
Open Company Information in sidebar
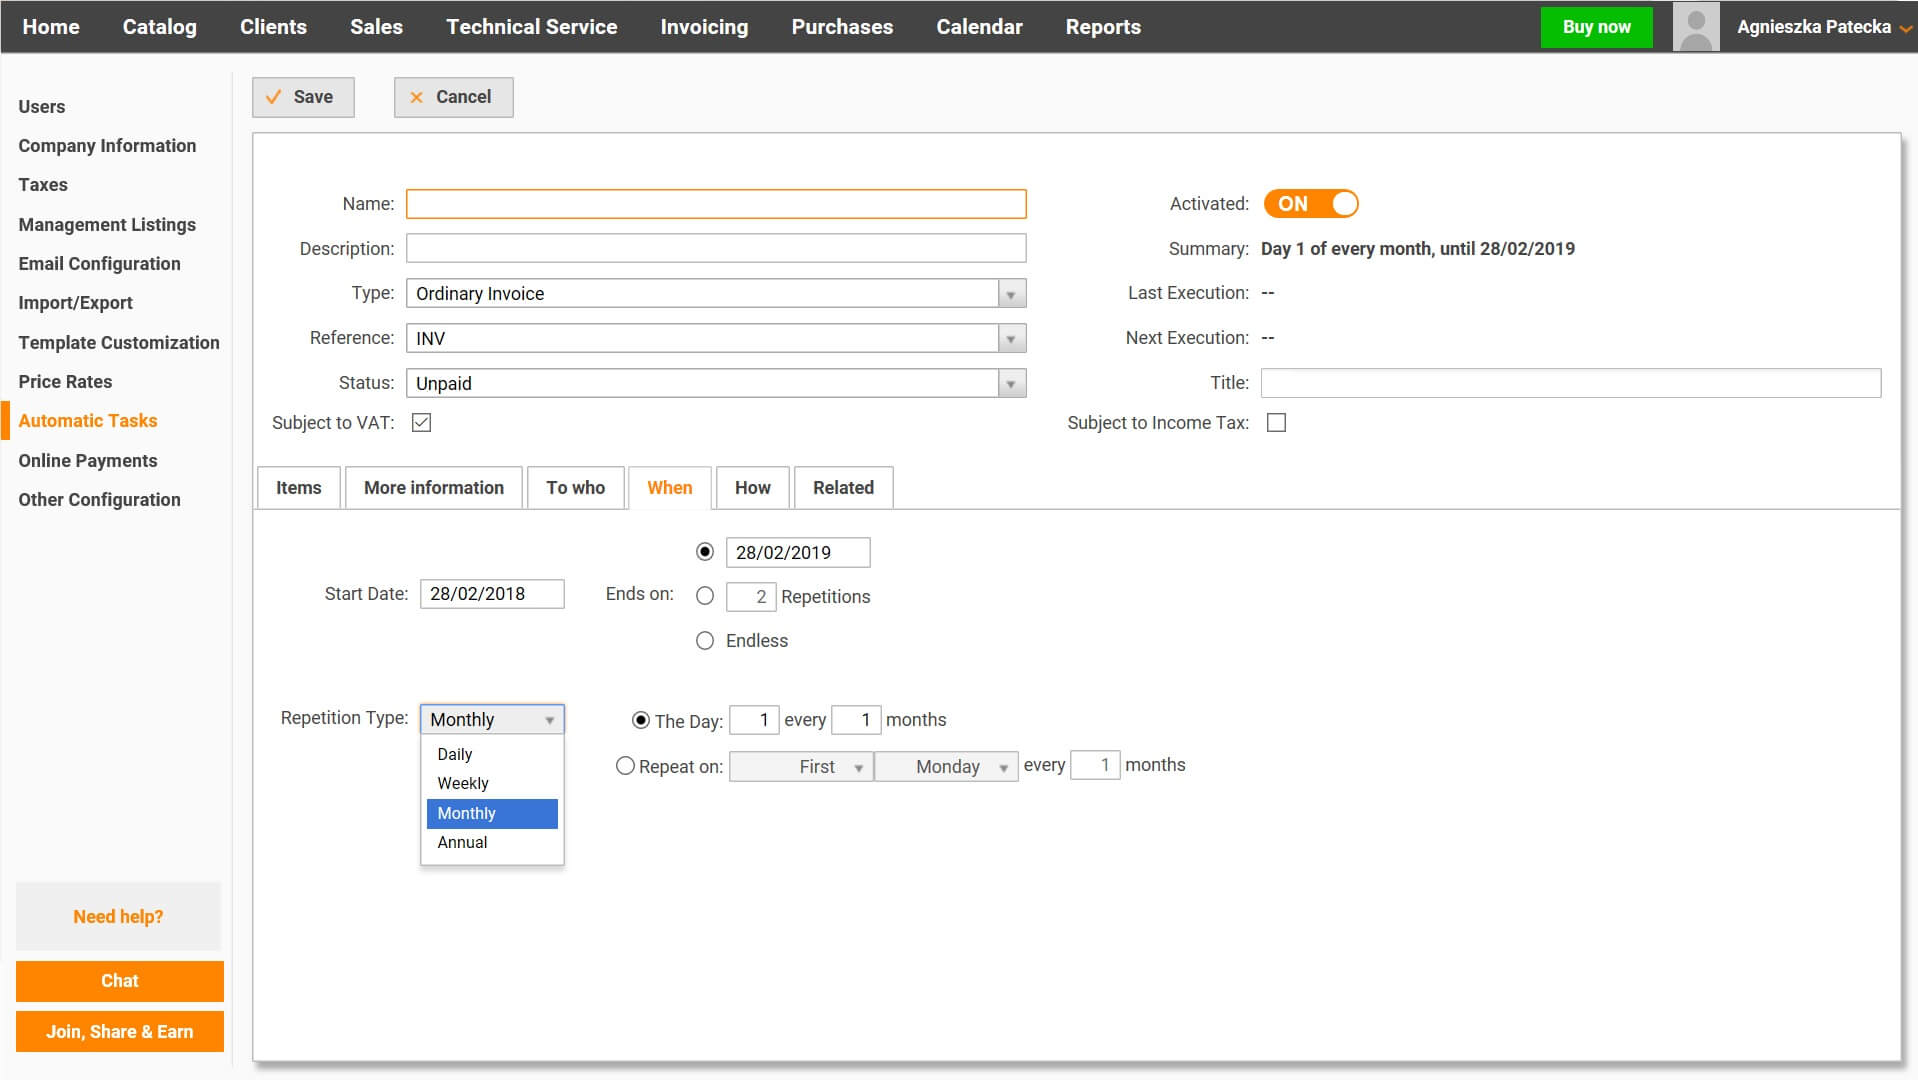107,146
